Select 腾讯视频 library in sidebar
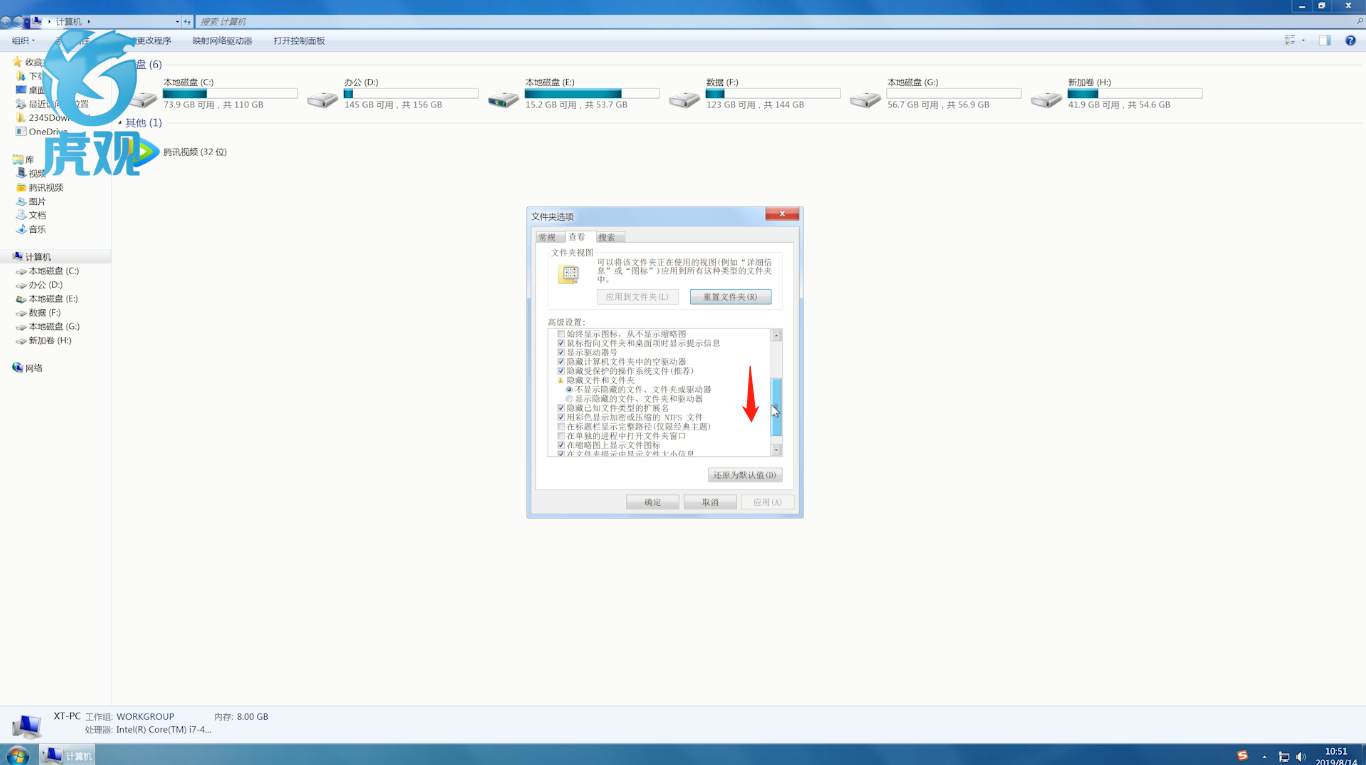The image size is (1366, 765). click(x=39, y=187)
